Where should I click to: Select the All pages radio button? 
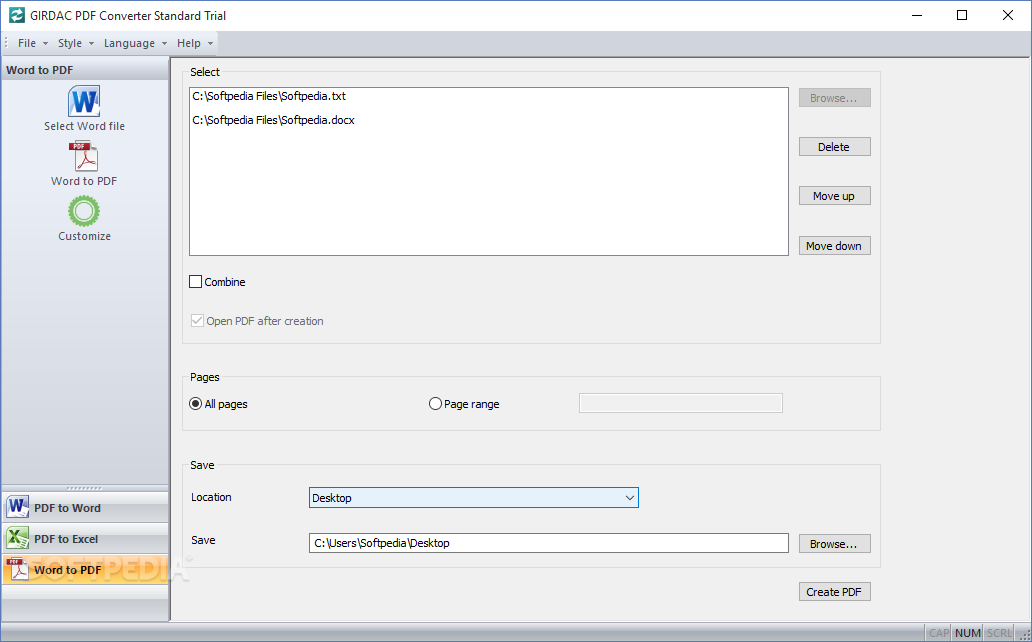point(195,404)
